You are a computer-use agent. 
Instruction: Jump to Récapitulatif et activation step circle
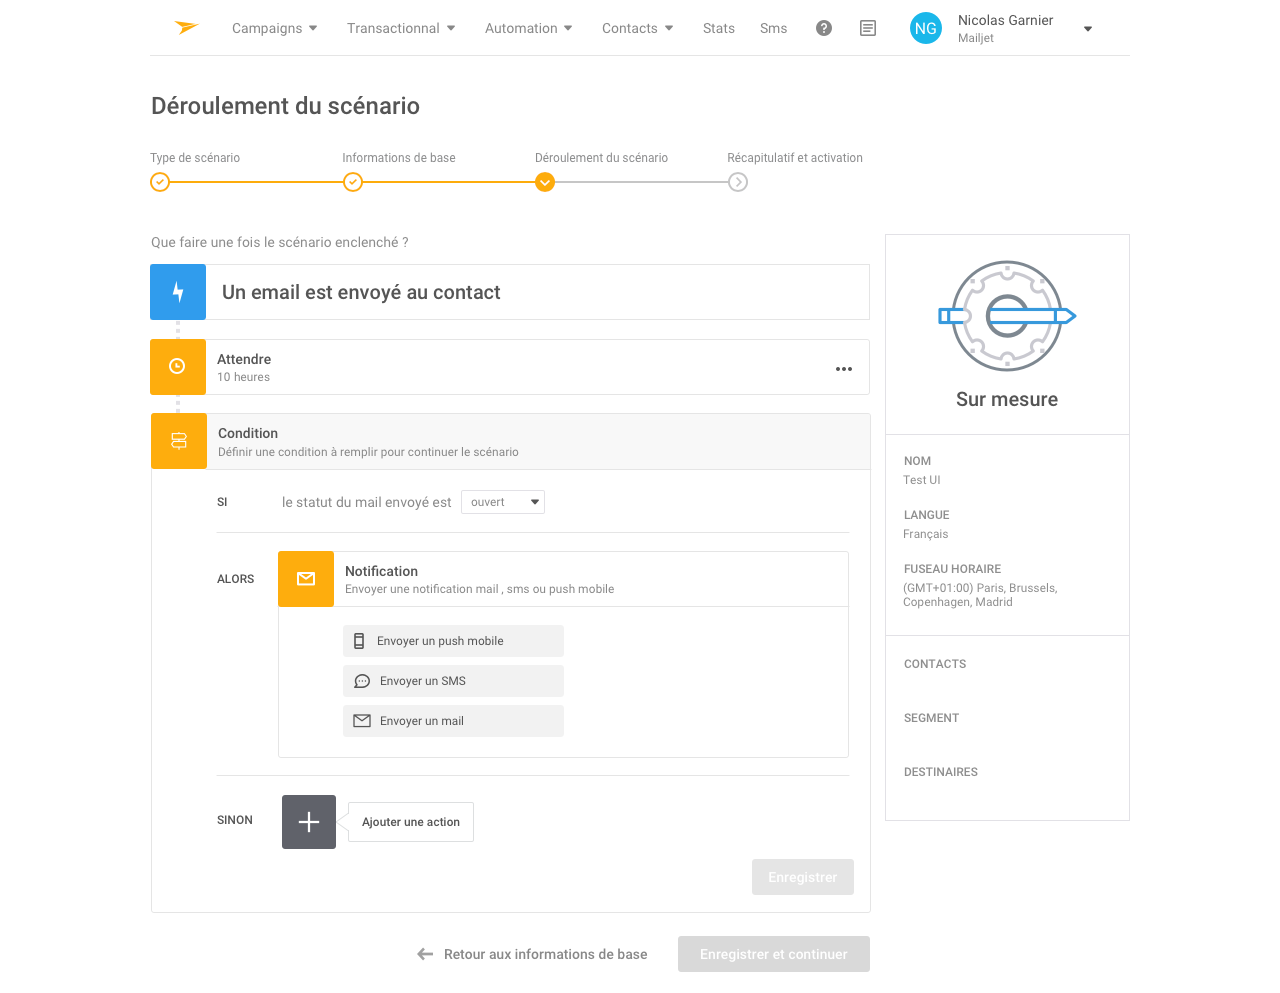(x=738, y=182)
